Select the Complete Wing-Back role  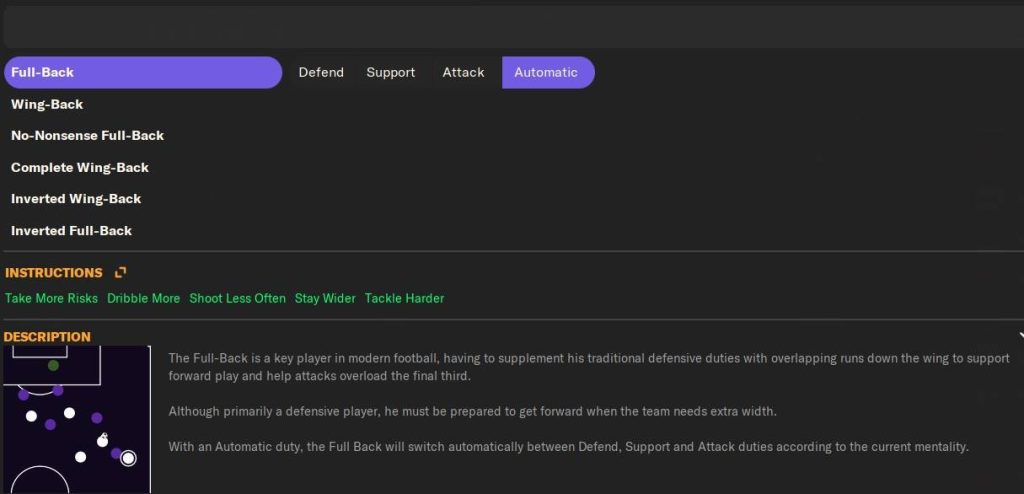[x=79, y=167]
